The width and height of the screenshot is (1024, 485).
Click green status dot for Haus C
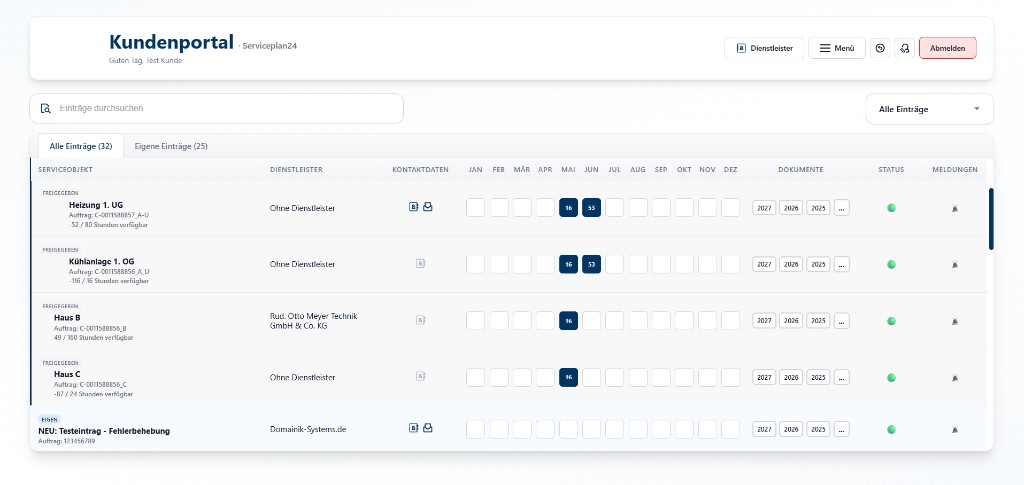pyautogui.click(x=891, y=377)
